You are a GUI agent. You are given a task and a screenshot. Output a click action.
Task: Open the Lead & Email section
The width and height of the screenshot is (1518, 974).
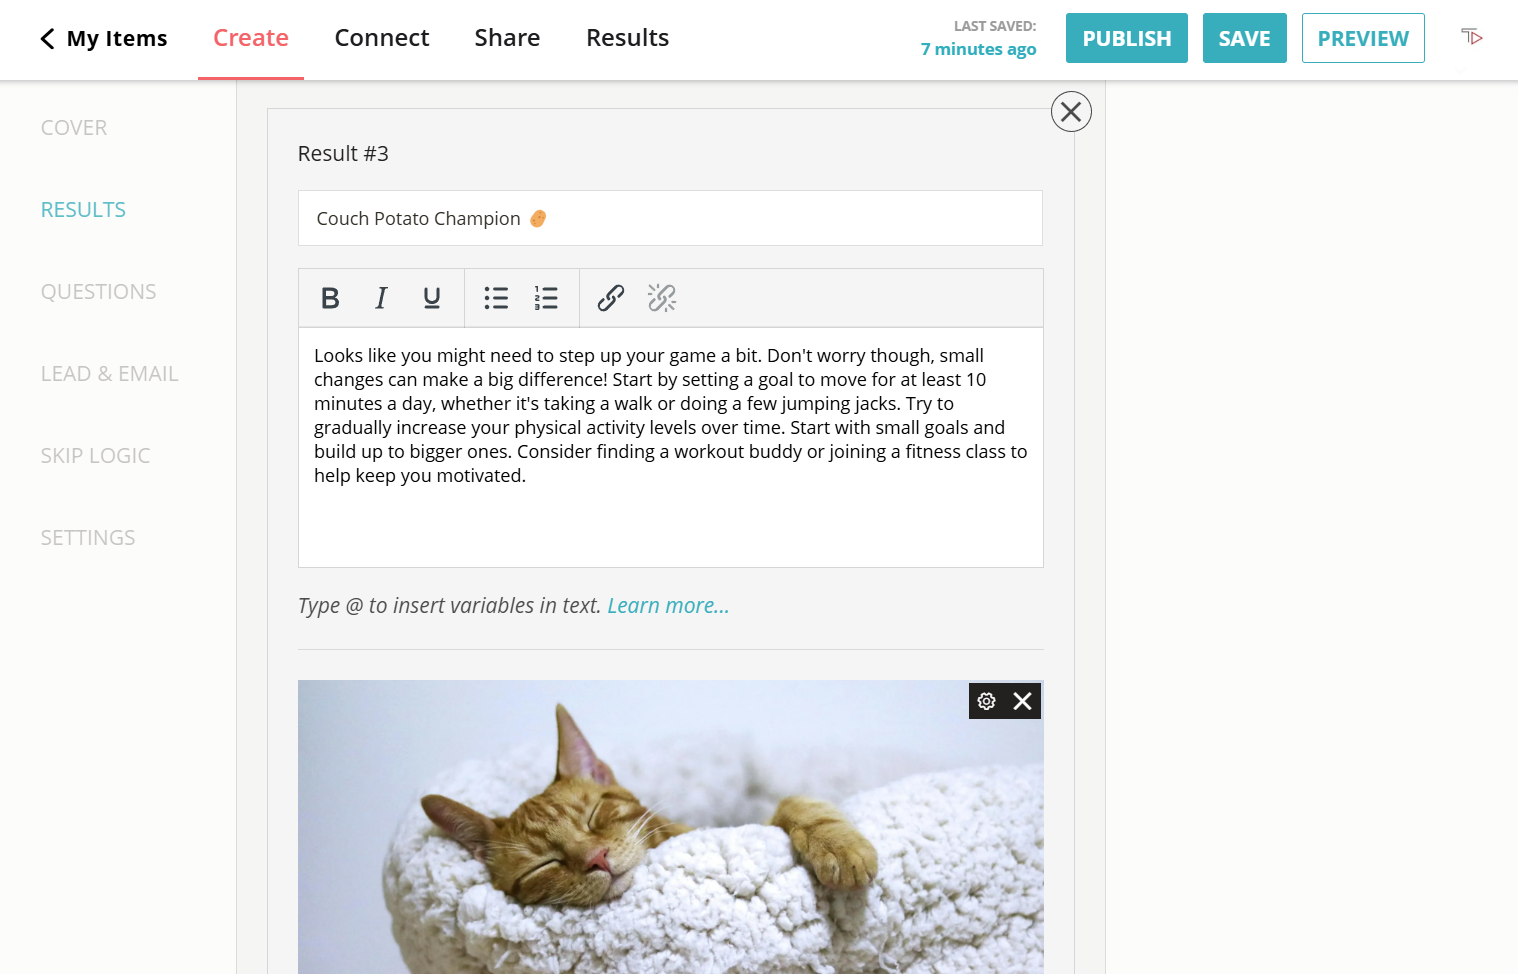tap(109, 373)
